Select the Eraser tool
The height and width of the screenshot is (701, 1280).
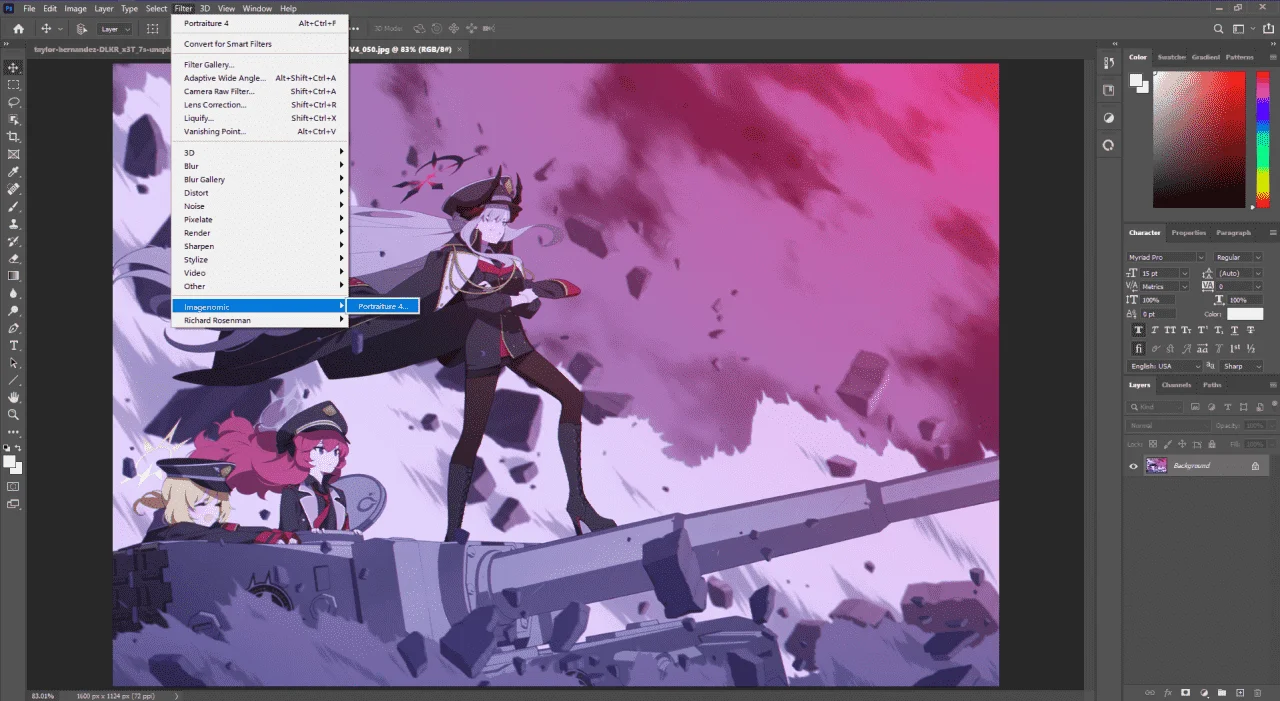tap(14, 259)
